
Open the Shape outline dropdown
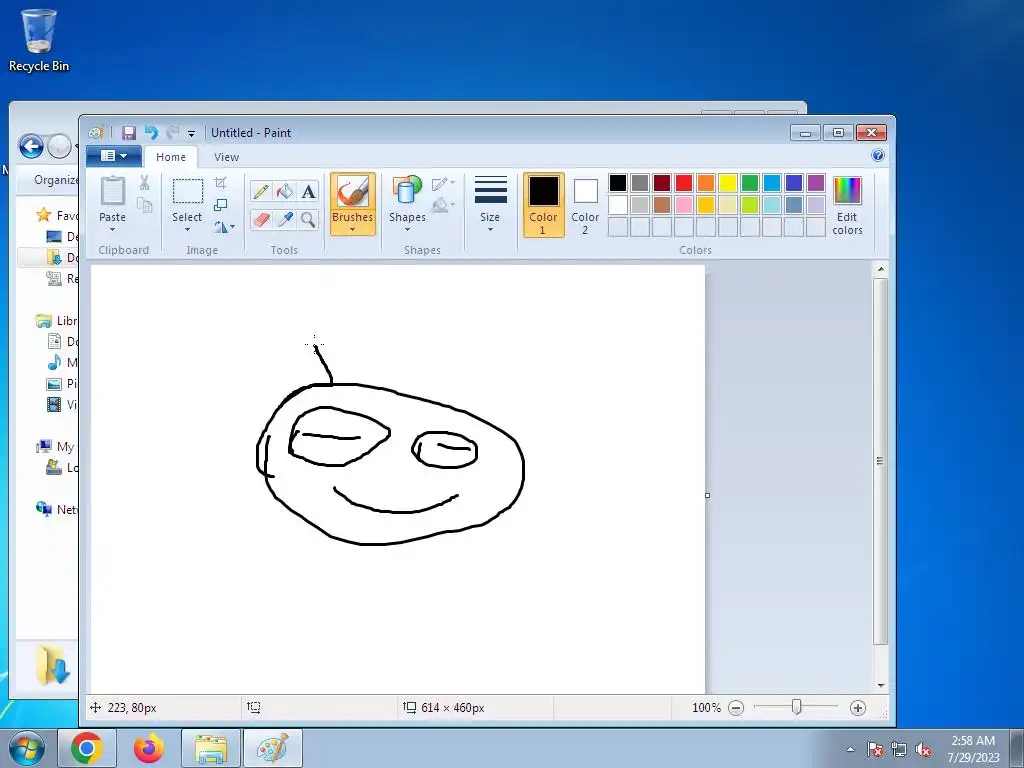coord(443,184)
